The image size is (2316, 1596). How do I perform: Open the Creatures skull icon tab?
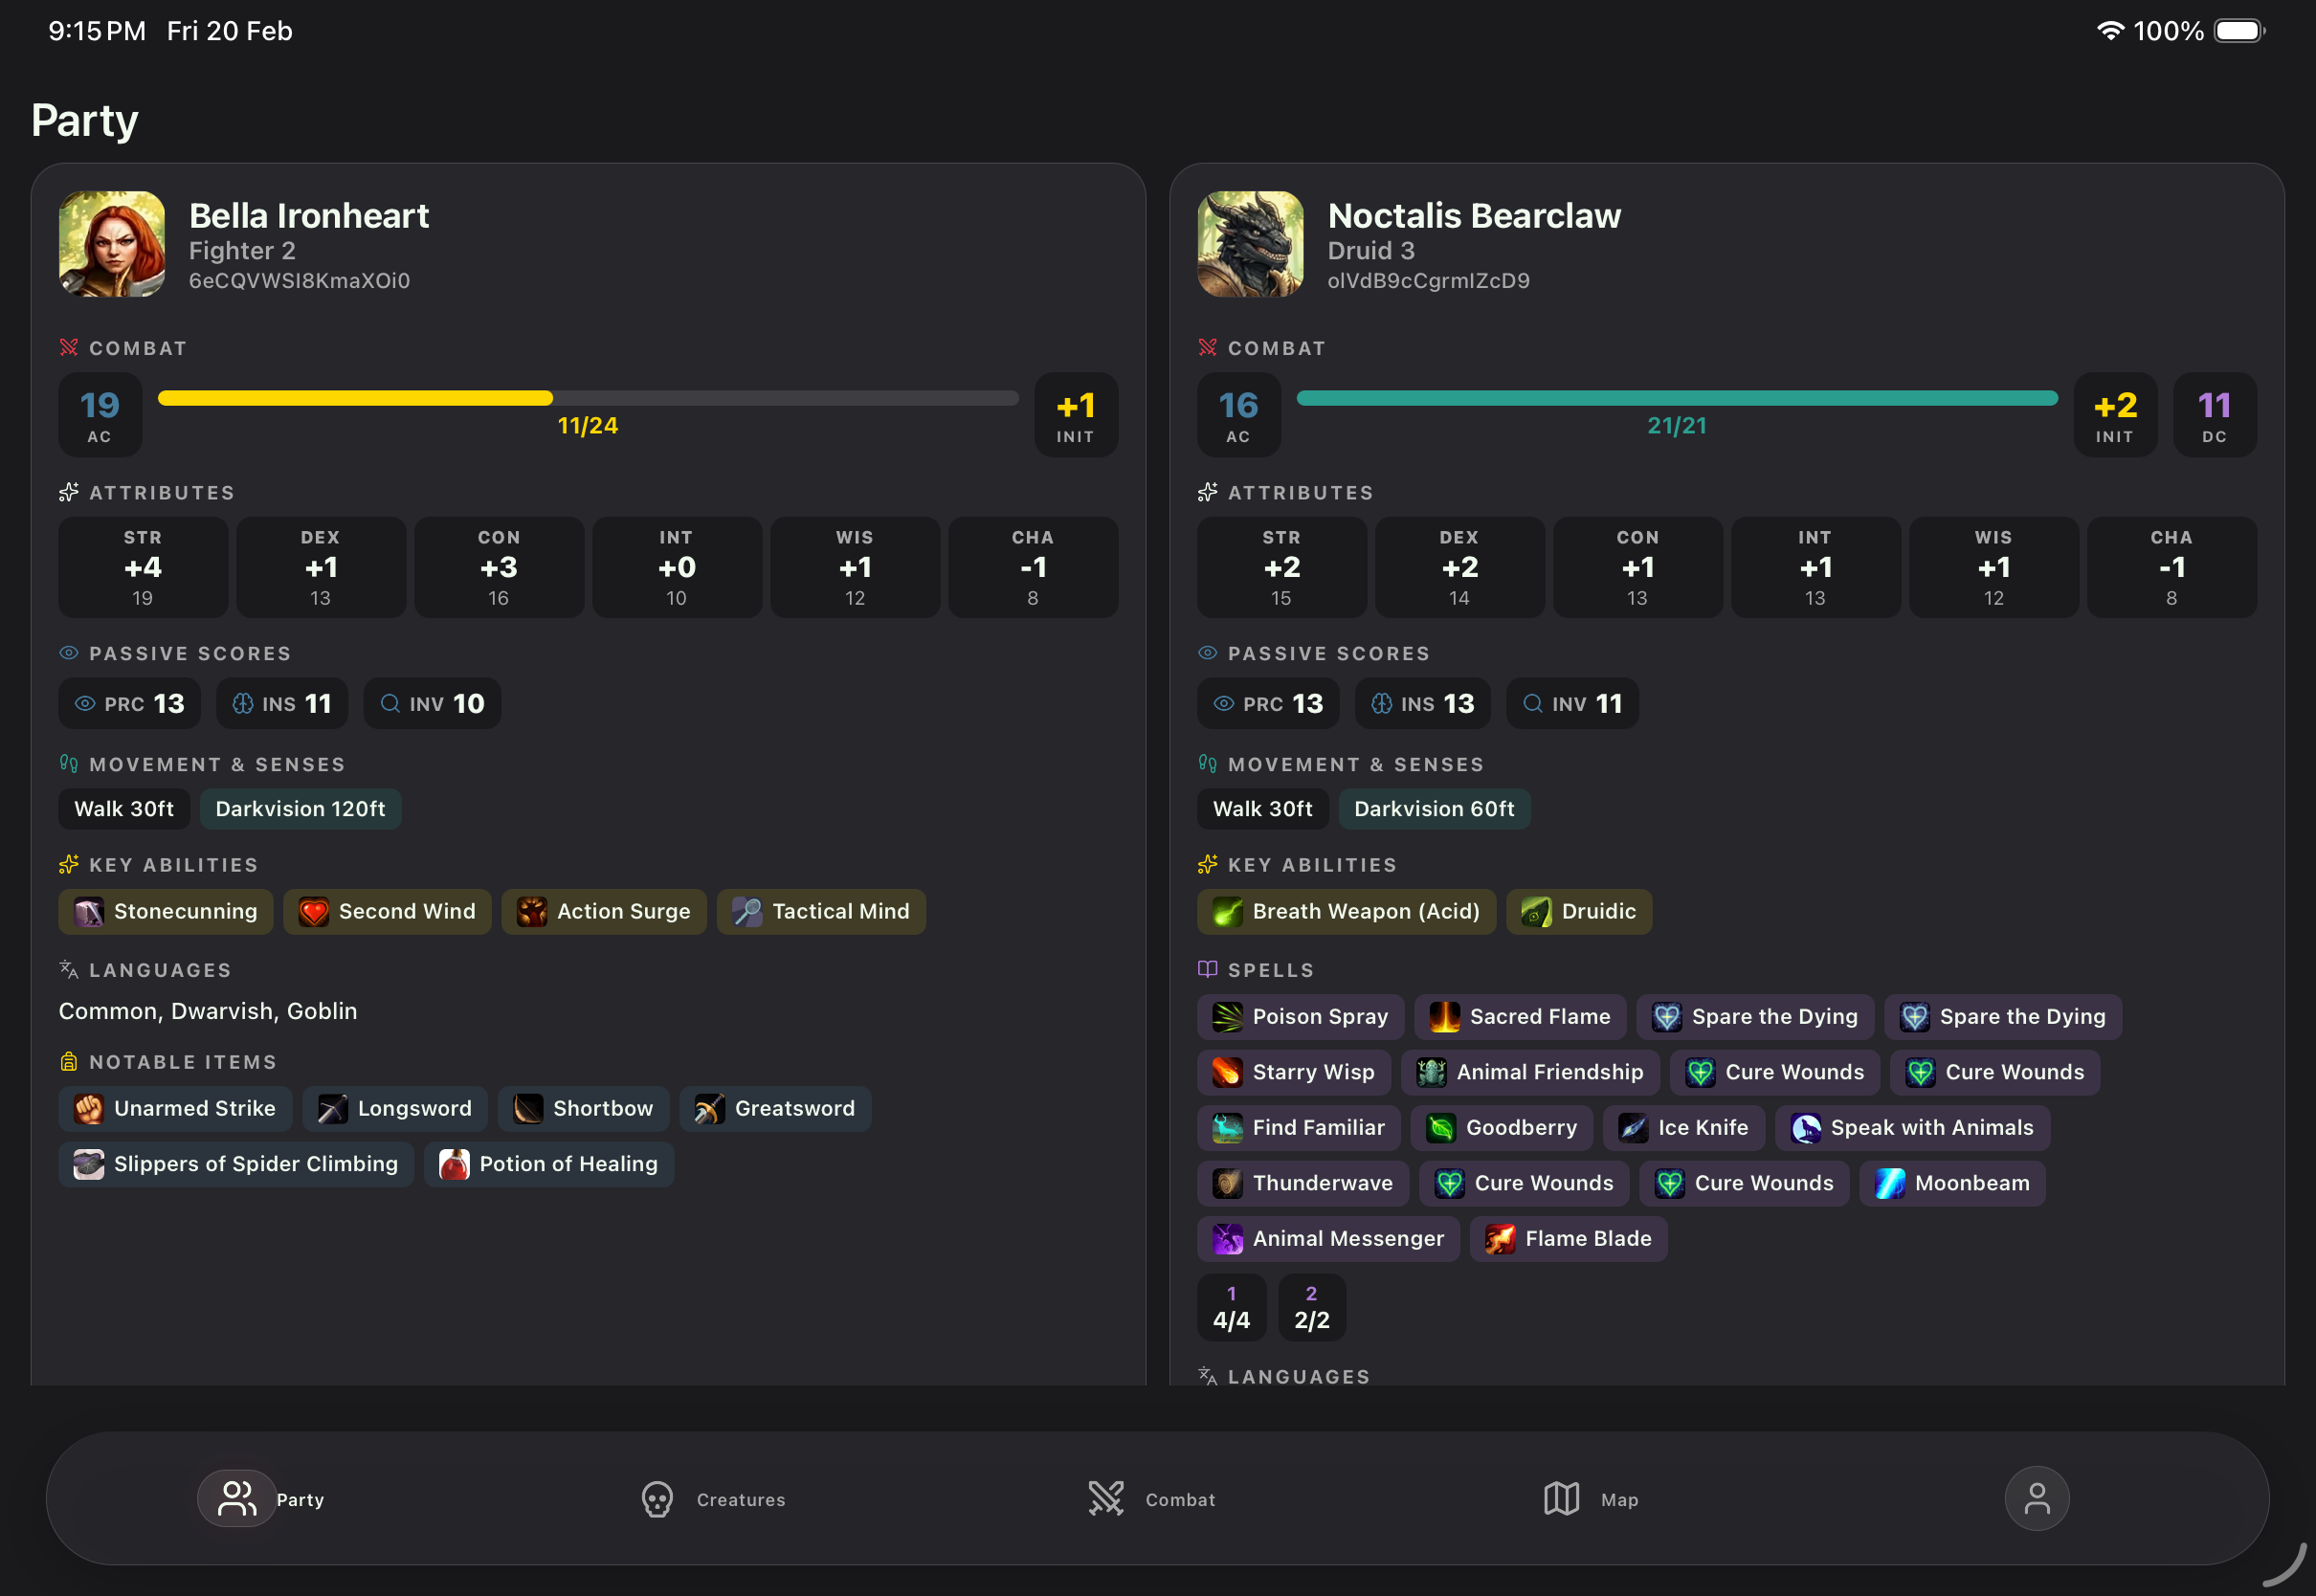point(657,1499)
